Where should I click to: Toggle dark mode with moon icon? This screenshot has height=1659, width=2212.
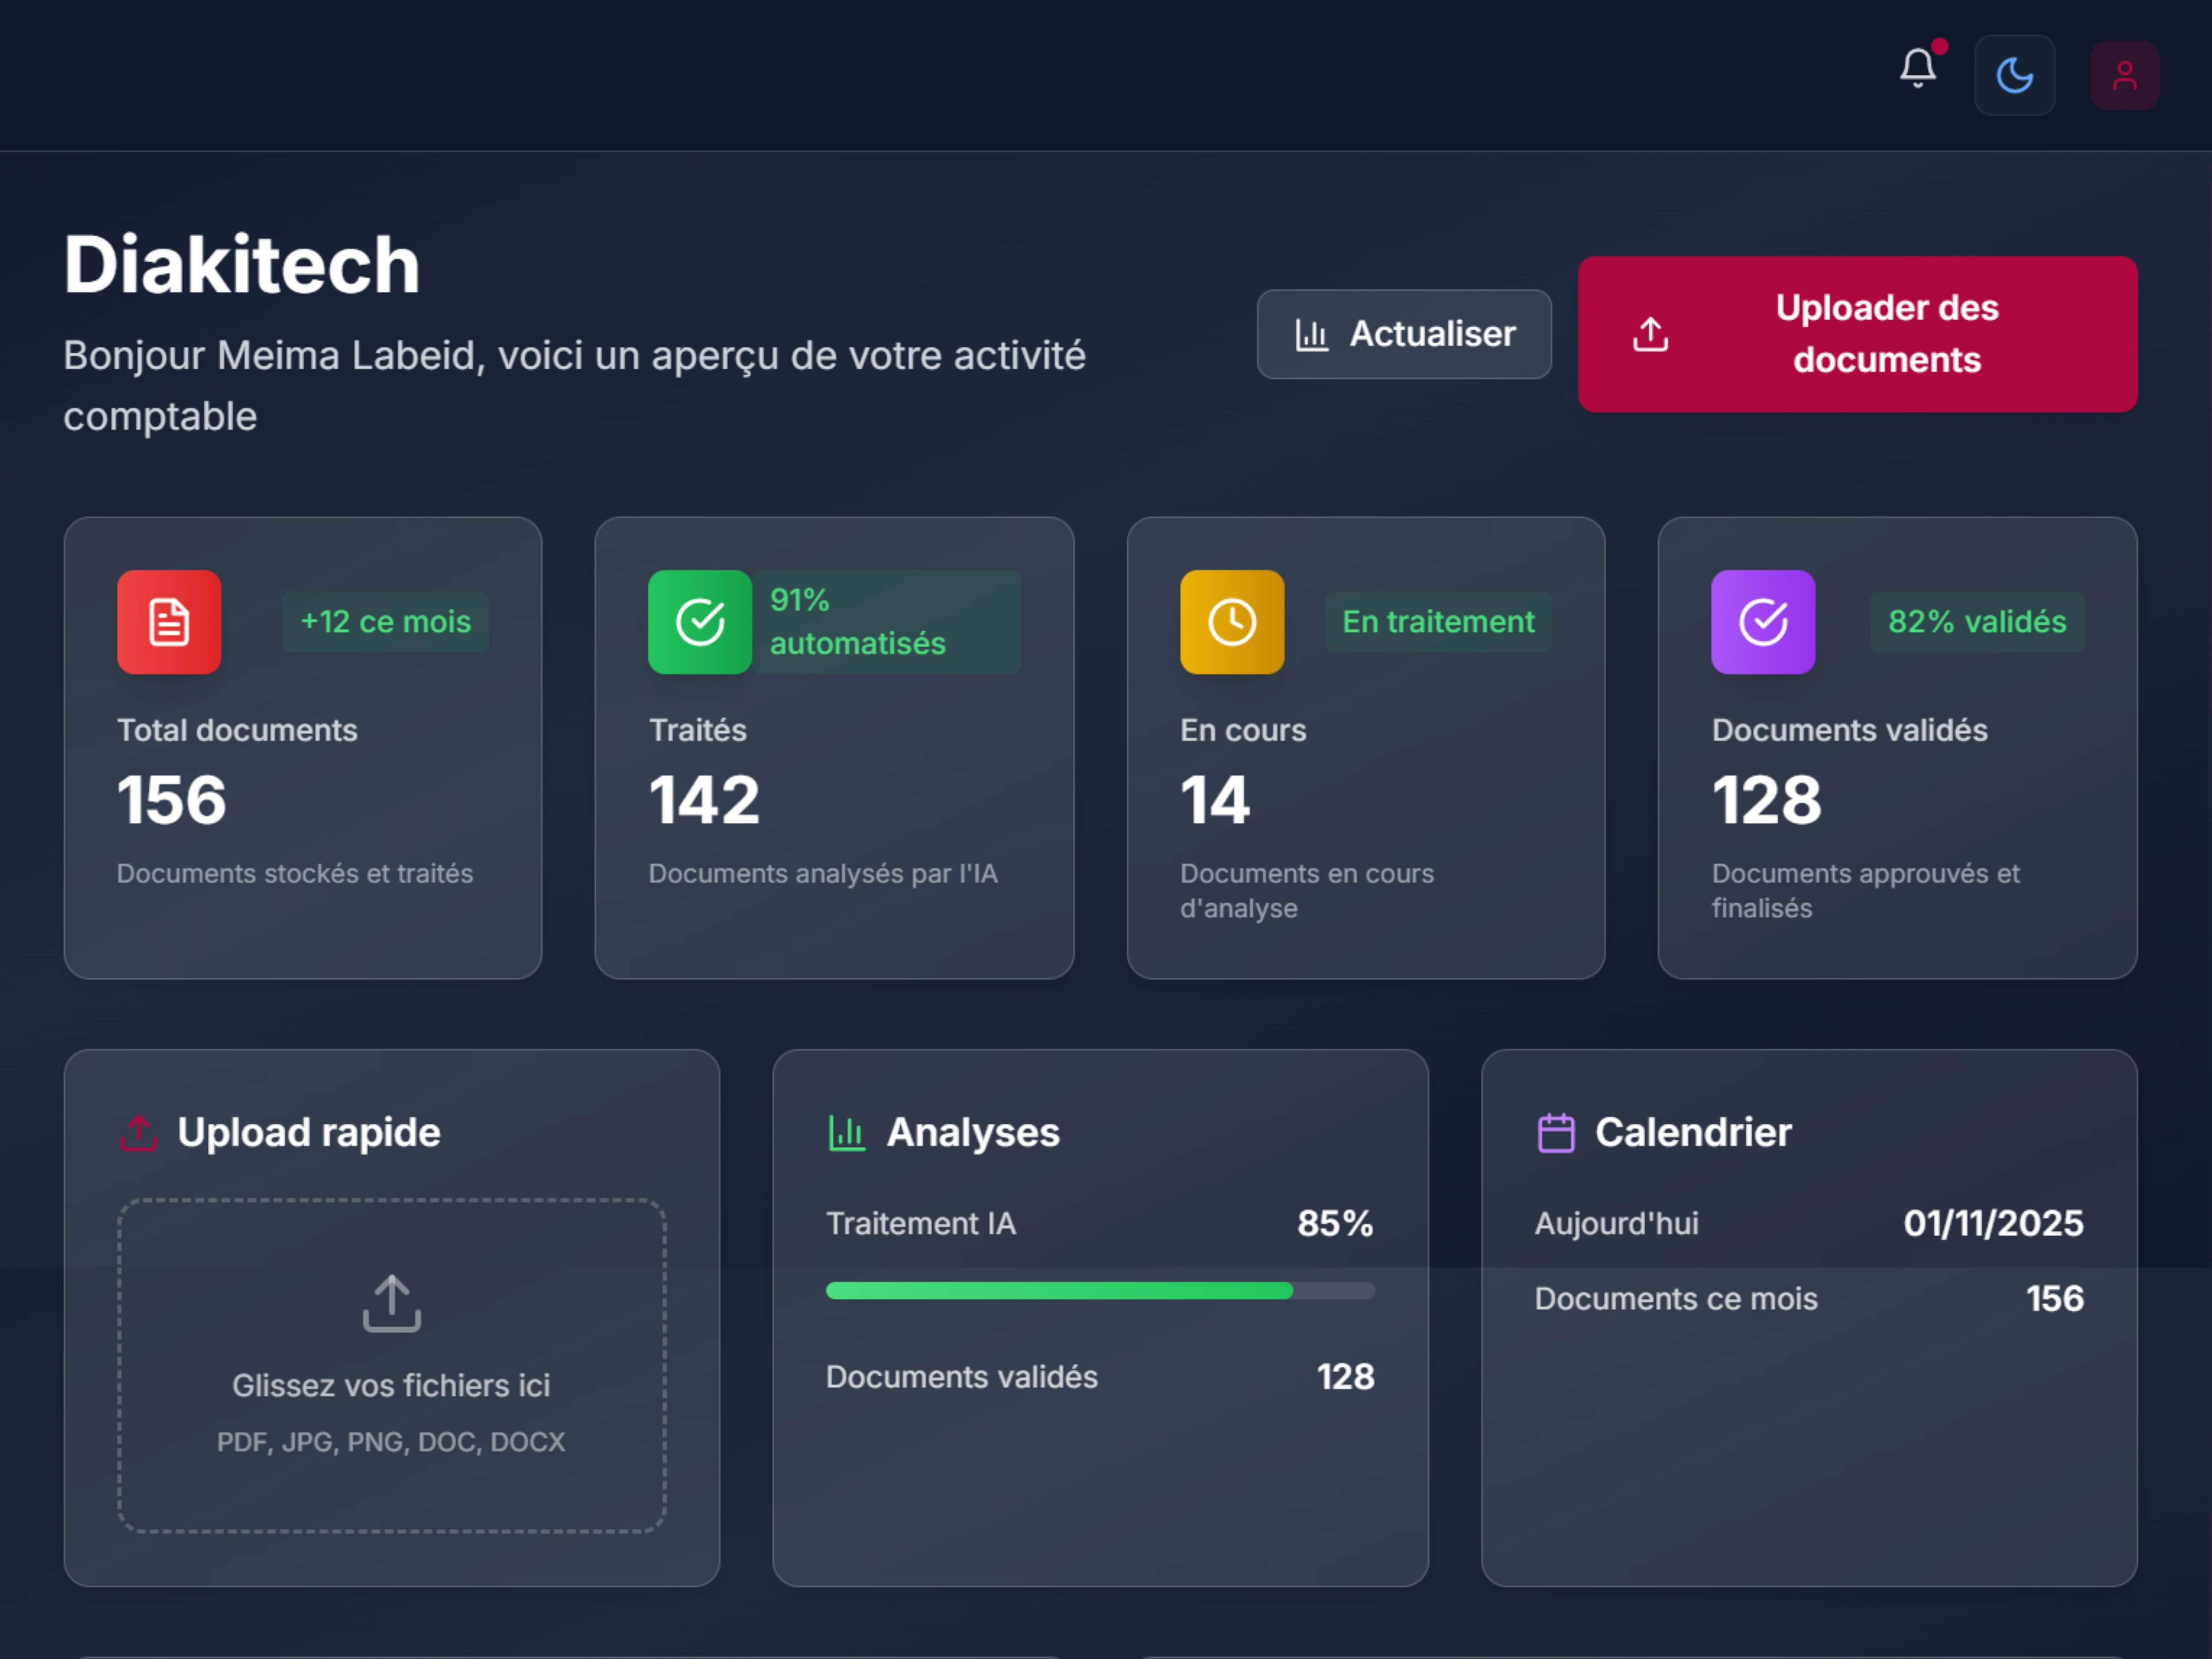click(2013, 76)
